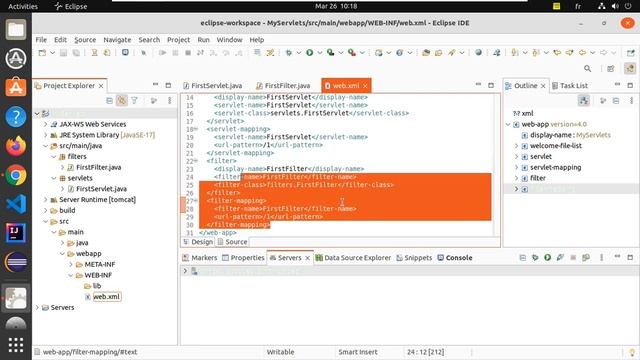Open the clock showing Mar 26 10:18

click(x=336, y=6)
